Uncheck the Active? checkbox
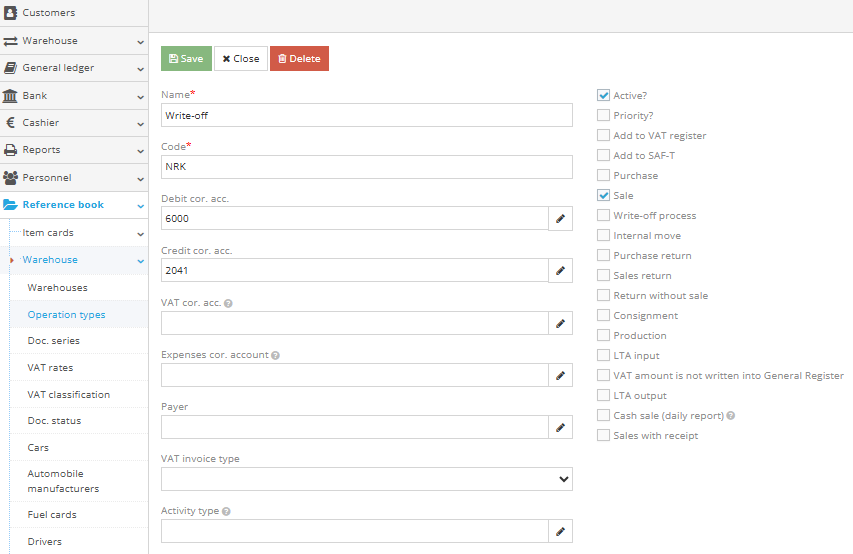This screenshot has height=554, width=853. 603,96
